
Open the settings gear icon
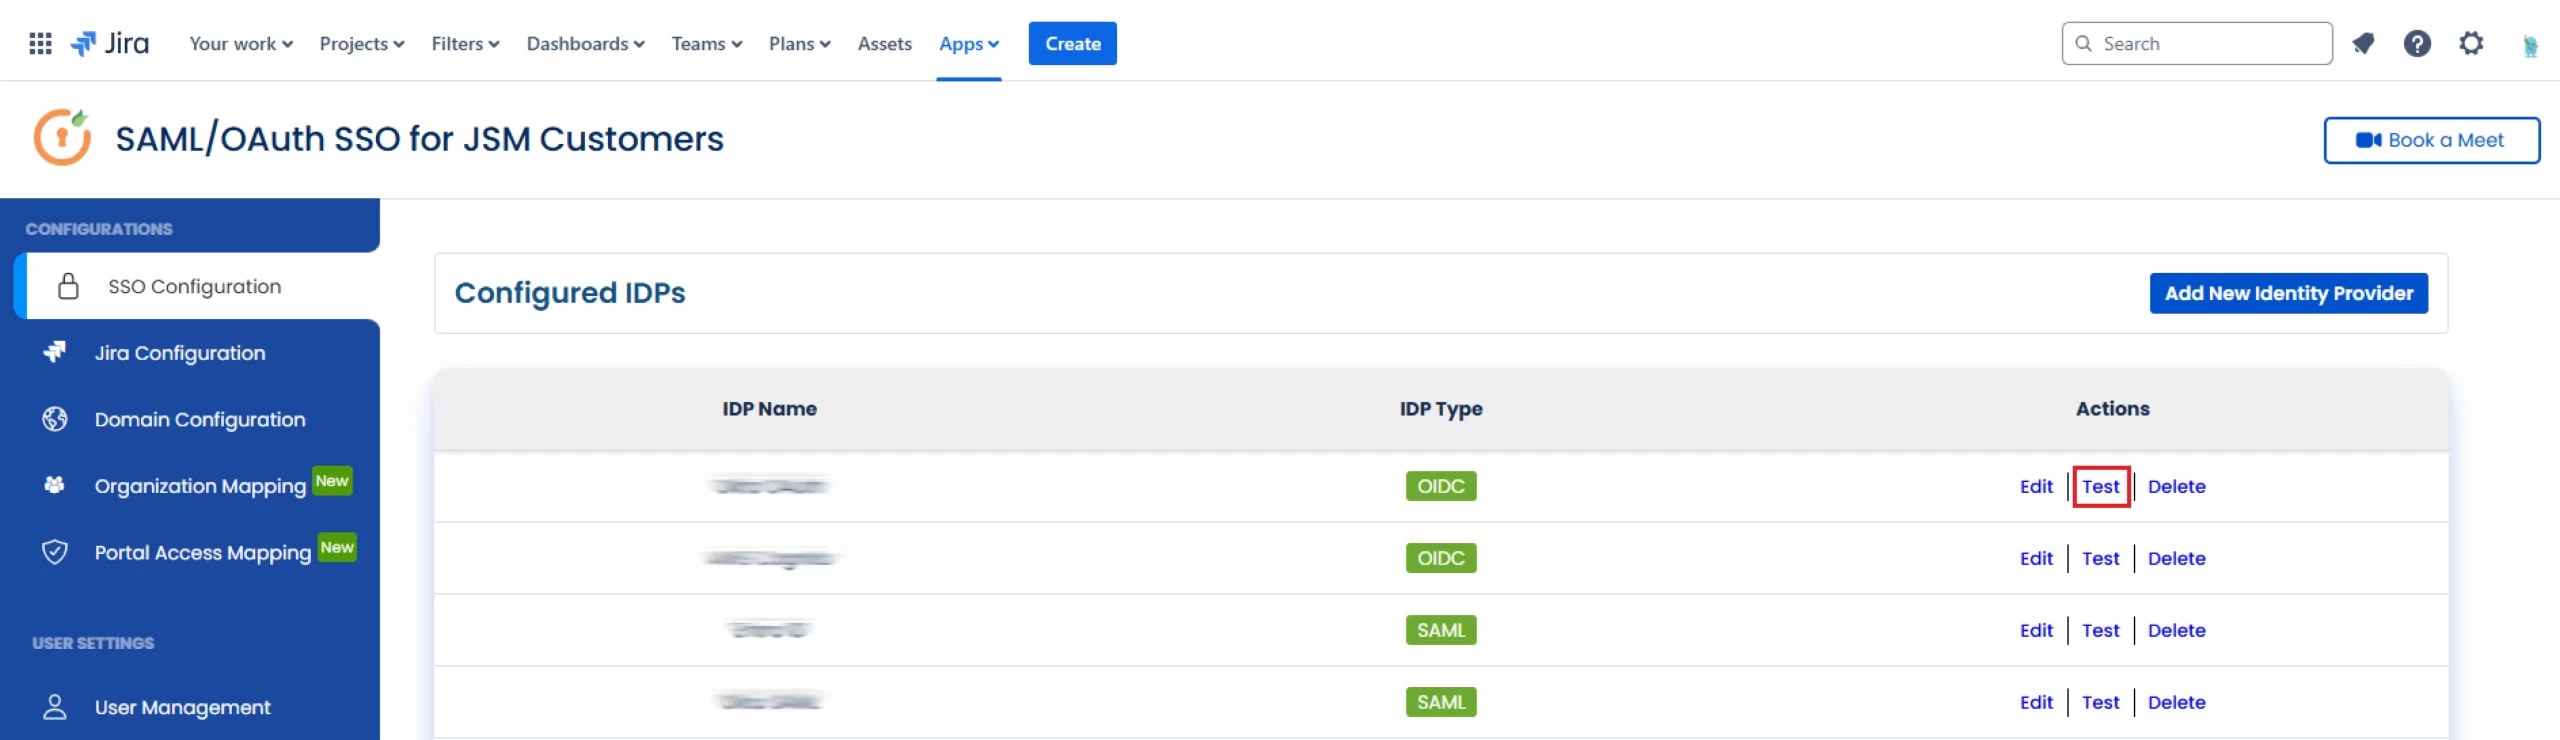click(x=2471, y=43)
